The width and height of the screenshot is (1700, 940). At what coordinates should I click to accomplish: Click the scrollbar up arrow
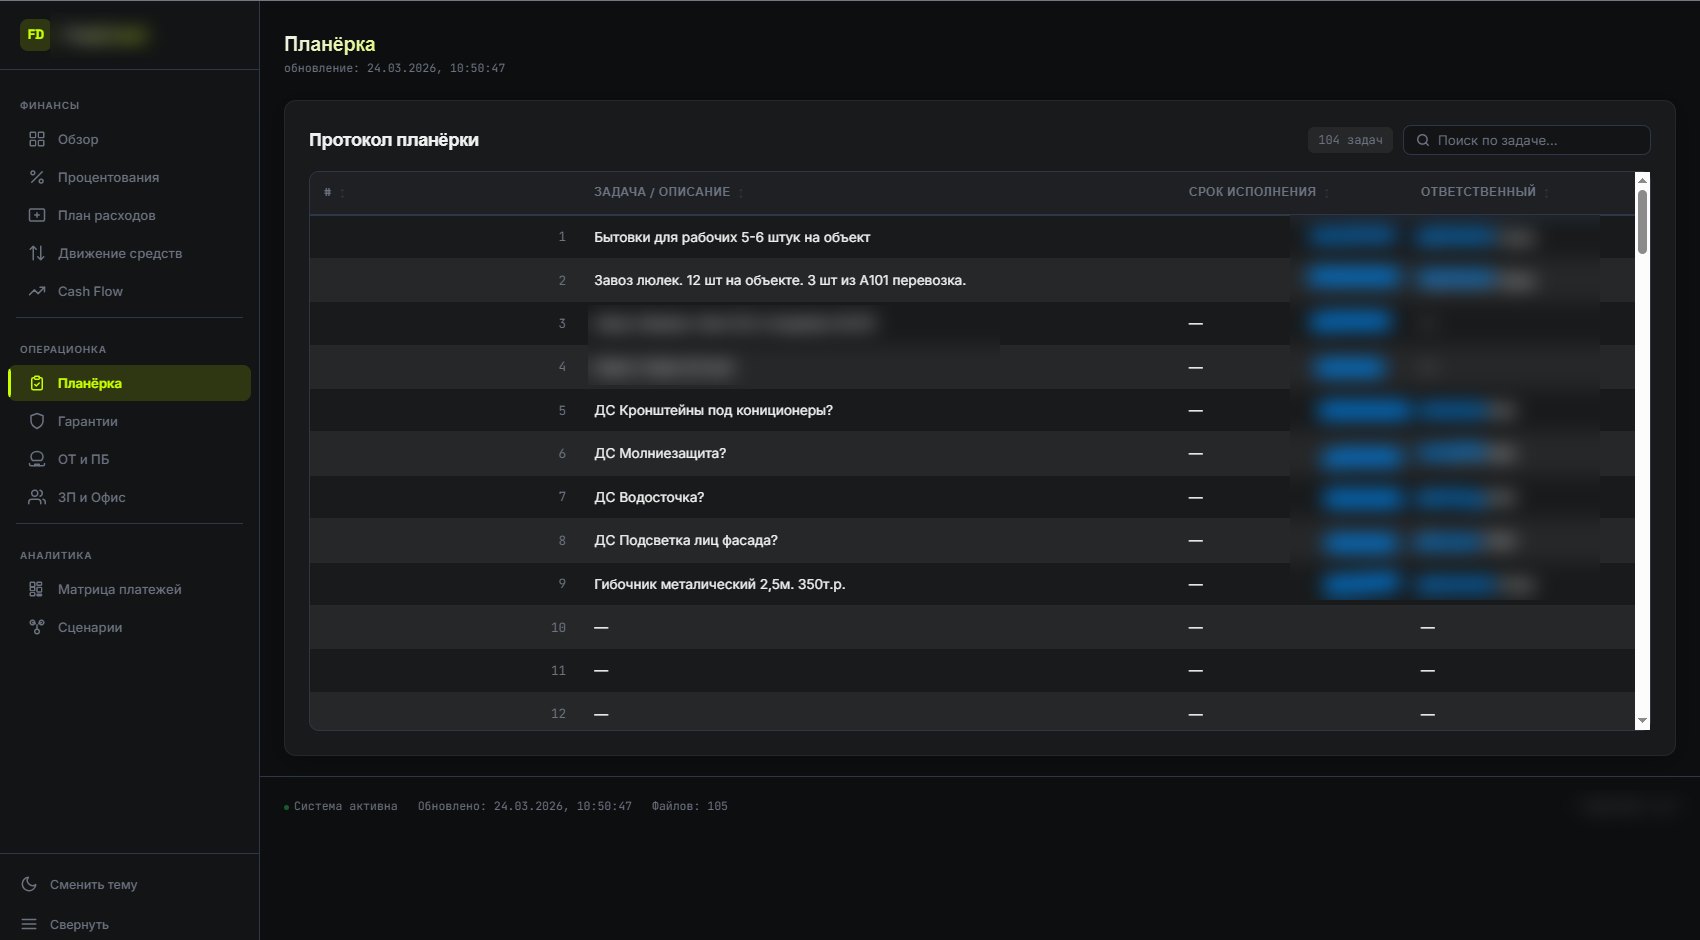pos(1642,179)
